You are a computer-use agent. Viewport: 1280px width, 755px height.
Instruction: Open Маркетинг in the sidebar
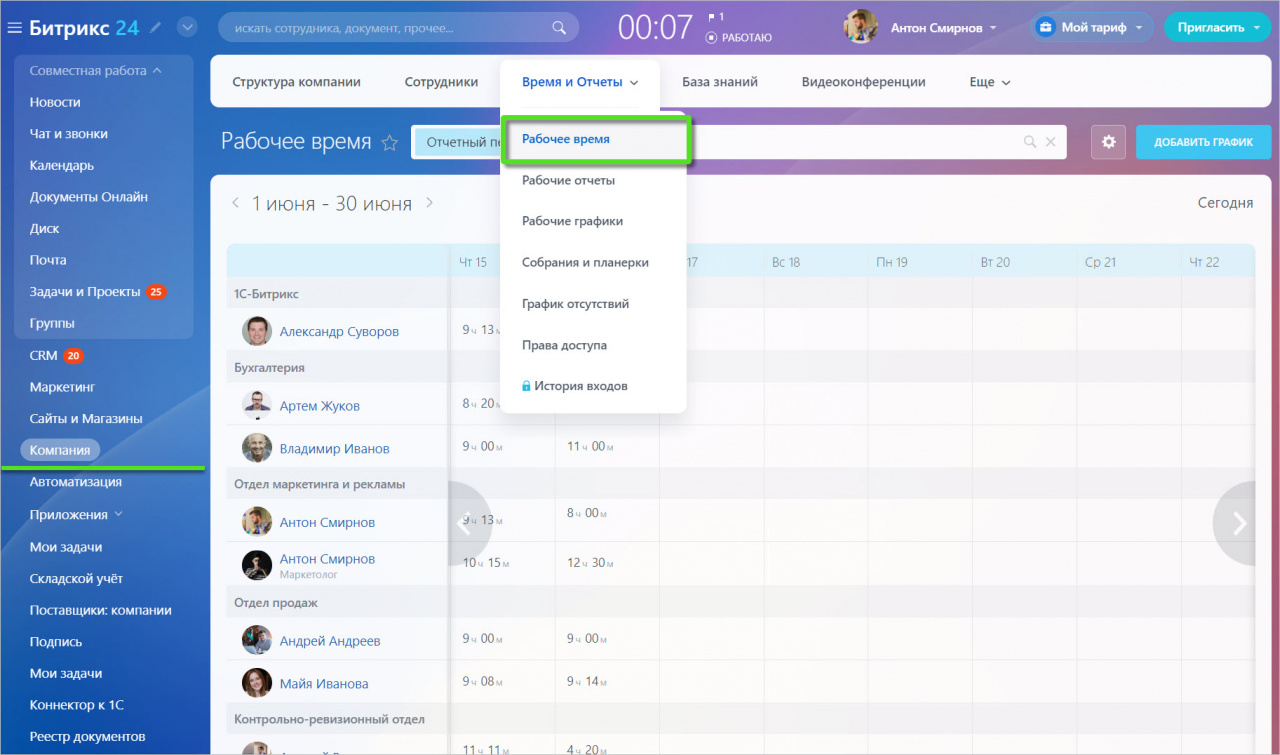point(62,387)
